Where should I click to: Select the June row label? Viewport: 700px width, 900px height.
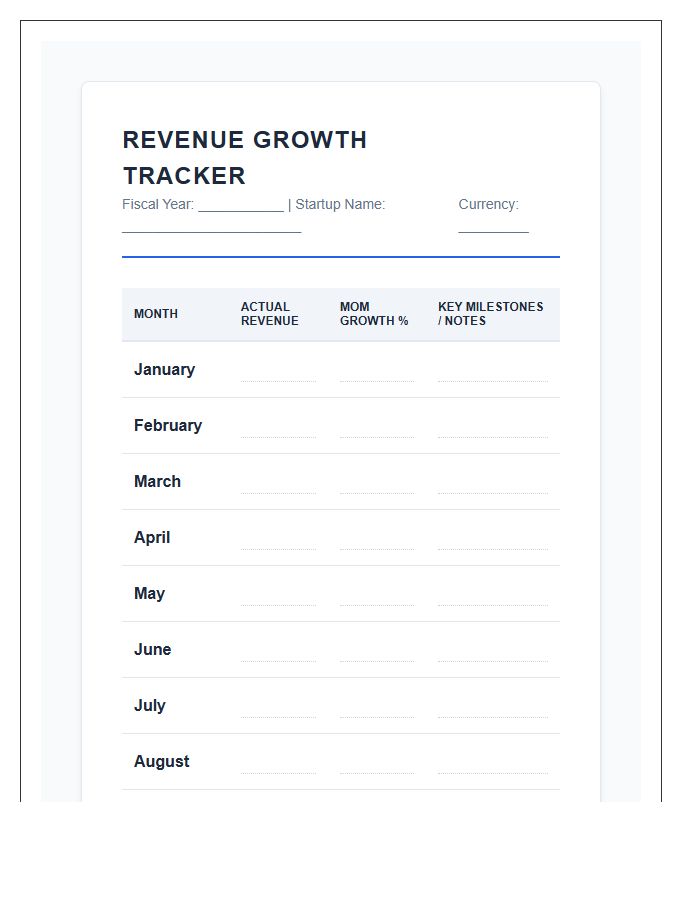coord(153,649)
